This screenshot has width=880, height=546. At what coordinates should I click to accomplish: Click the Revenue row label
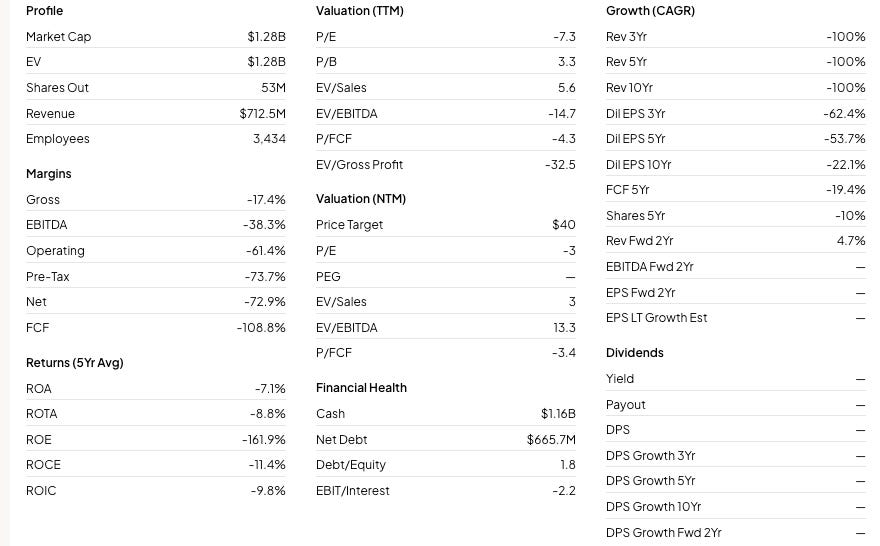[50, 113]
